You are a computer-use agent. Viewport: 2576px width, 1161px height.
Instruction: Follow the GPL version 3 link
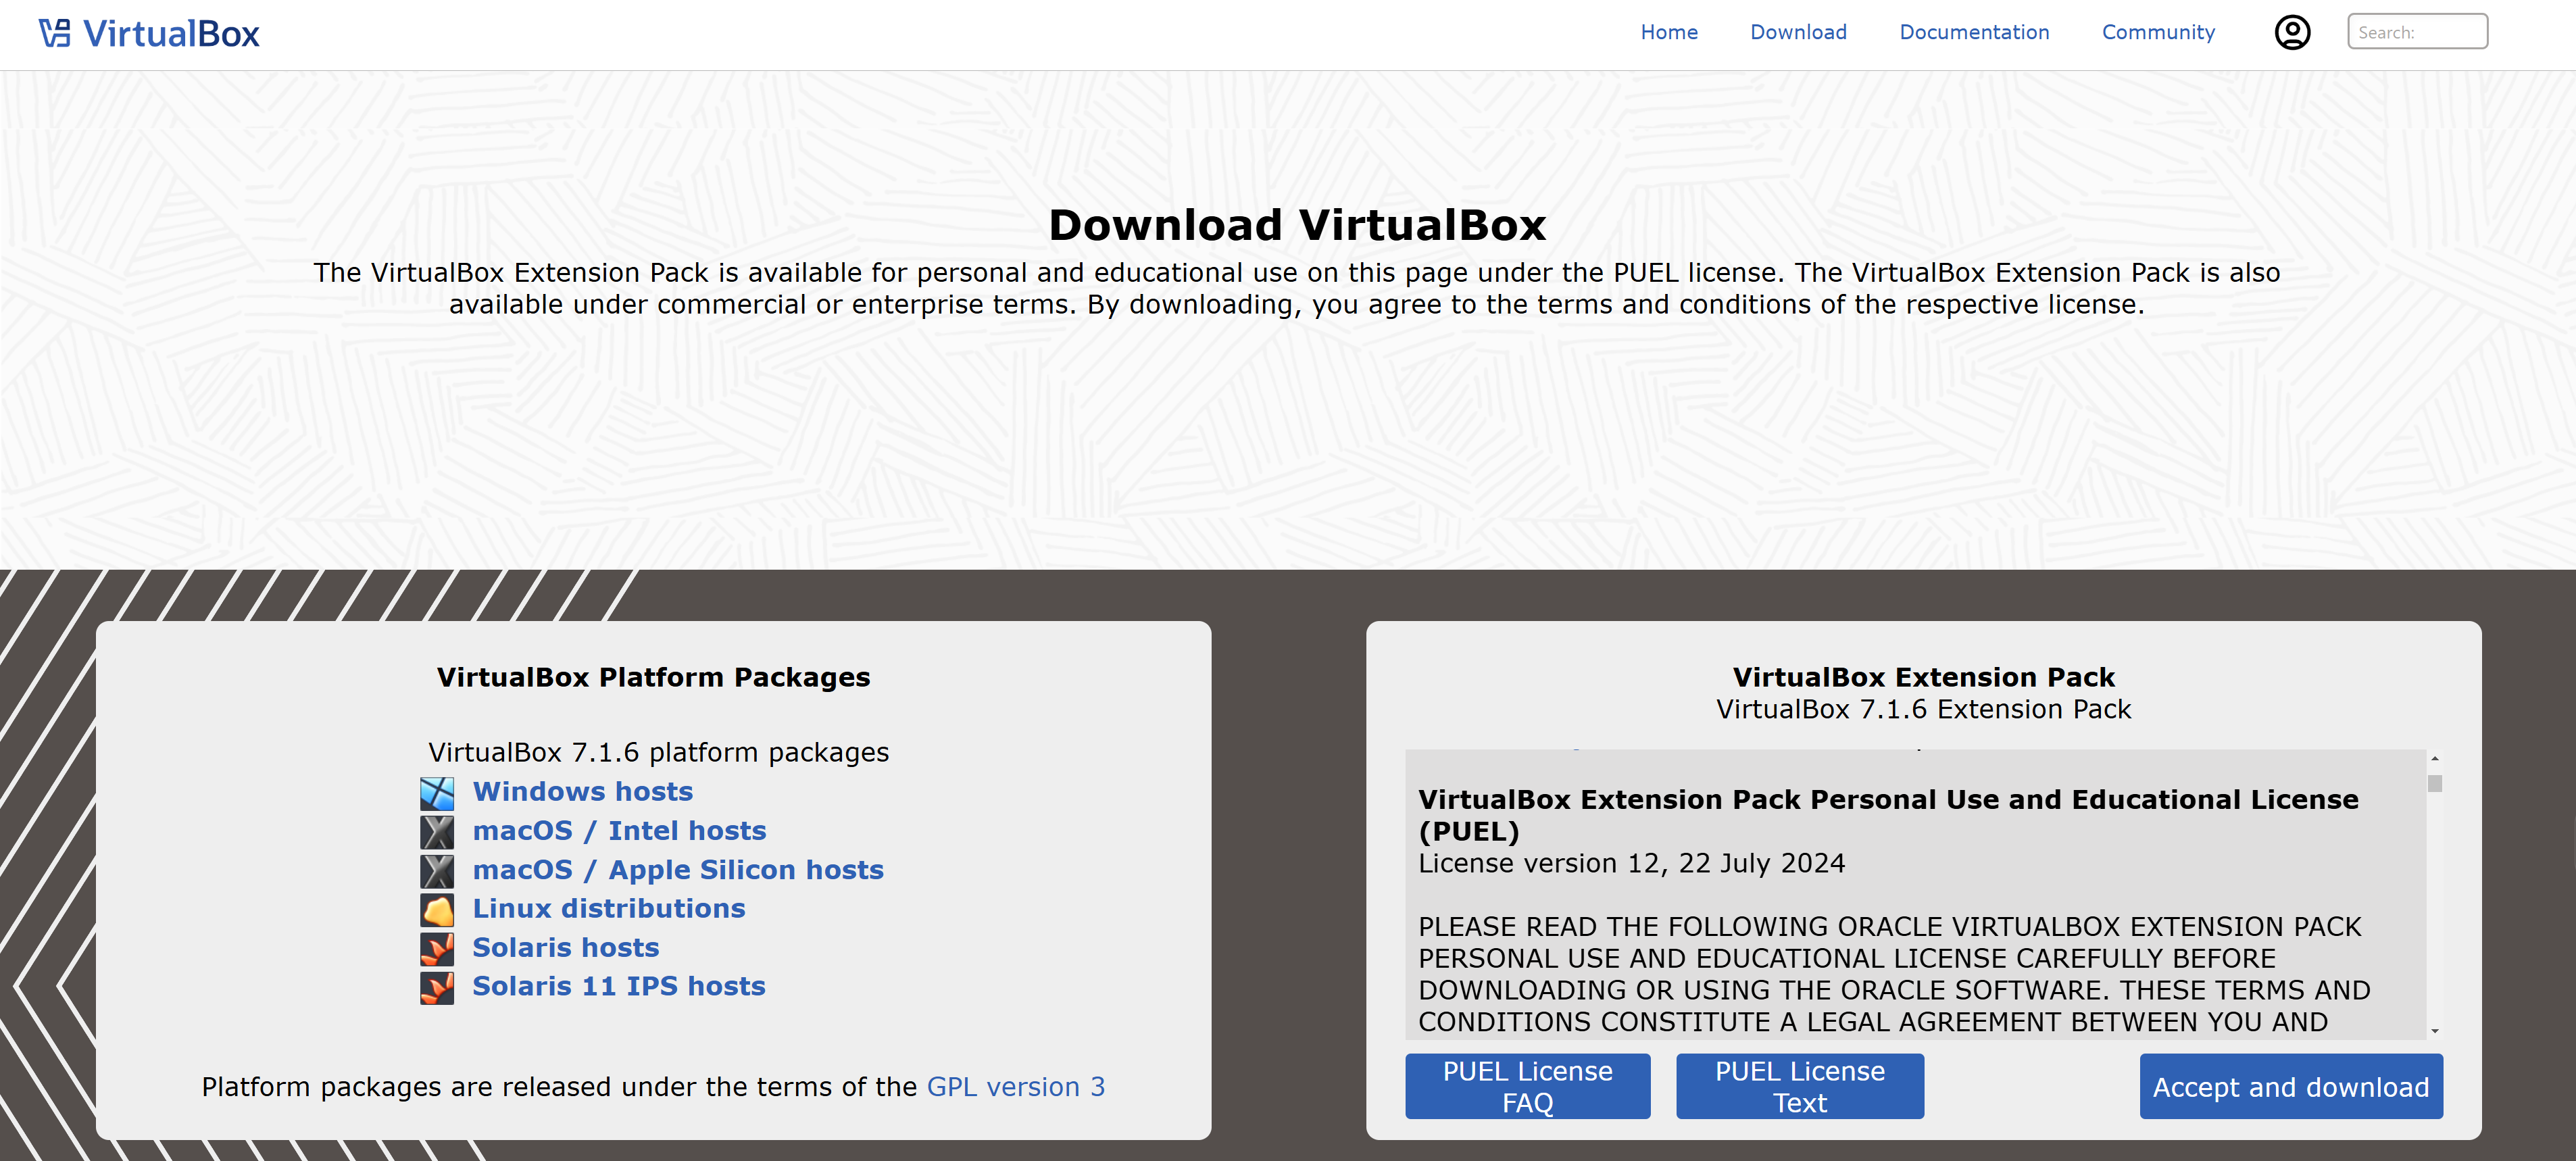pyautogui.click(x=1015, y=1087)
